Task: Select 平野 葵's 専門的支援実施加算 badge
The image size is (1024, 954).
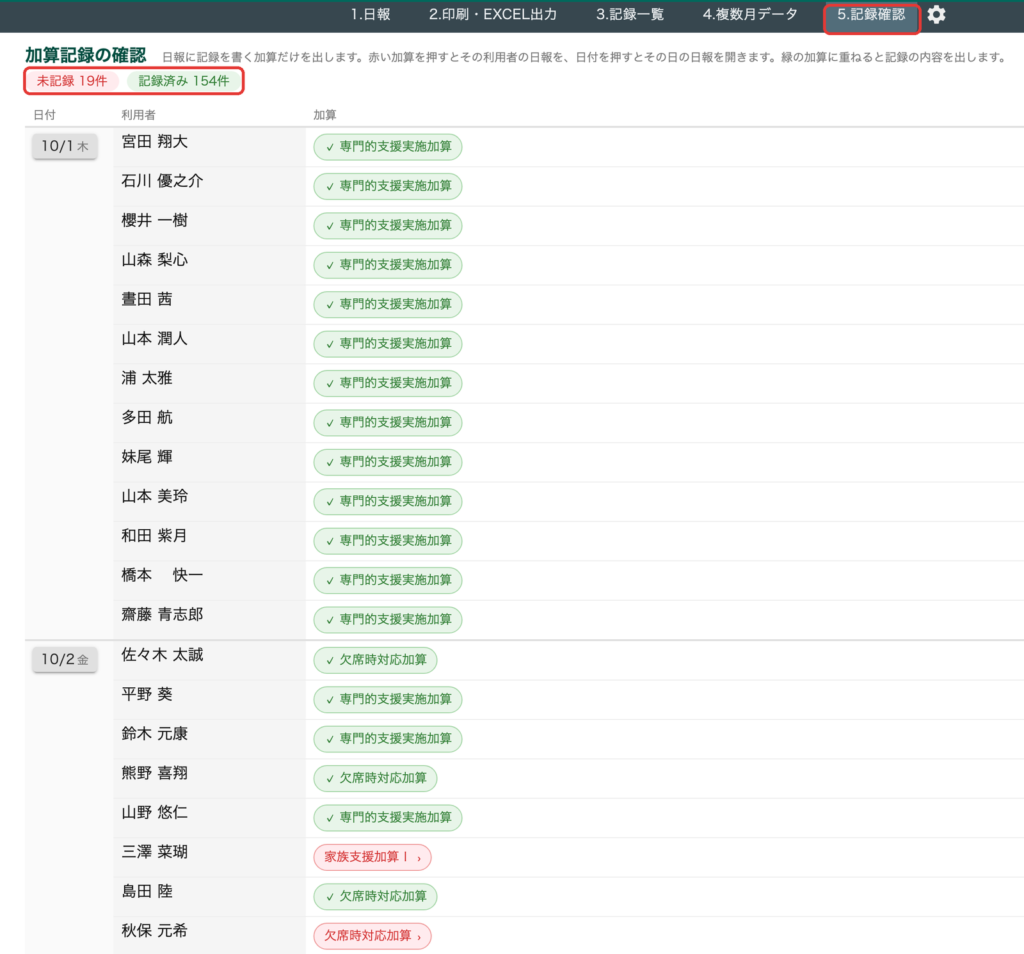Action: pos(388,699)
